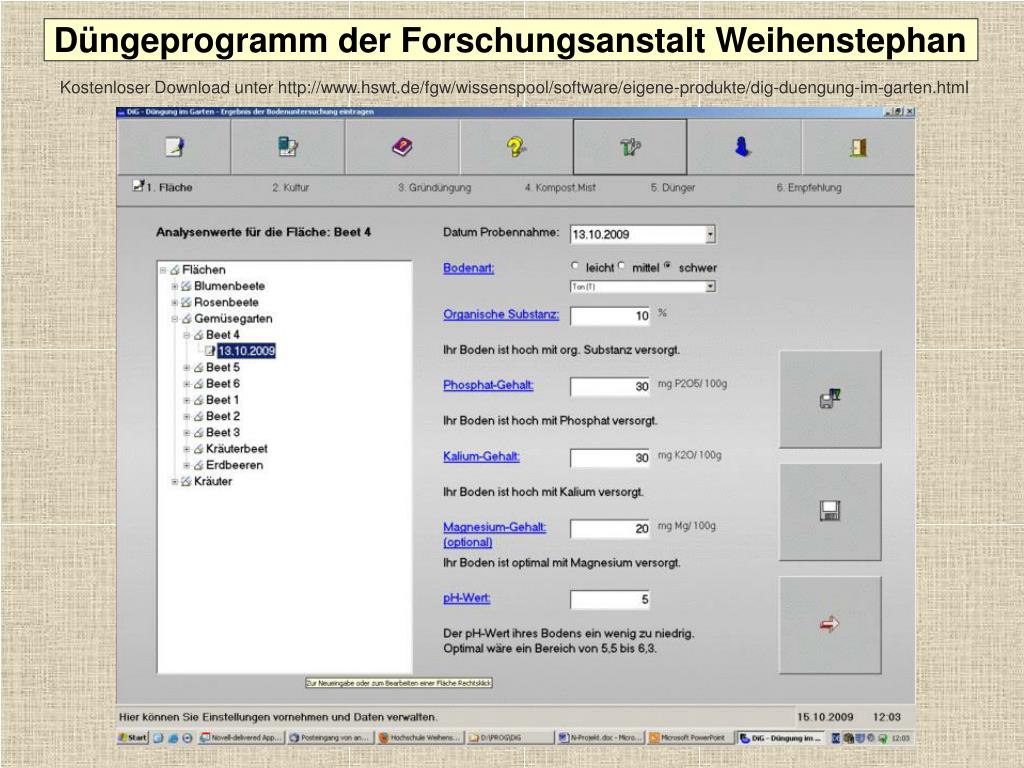The image size is (1024, 768).
Task: Collapse the Beet 4 tree node
Action: 186,335
